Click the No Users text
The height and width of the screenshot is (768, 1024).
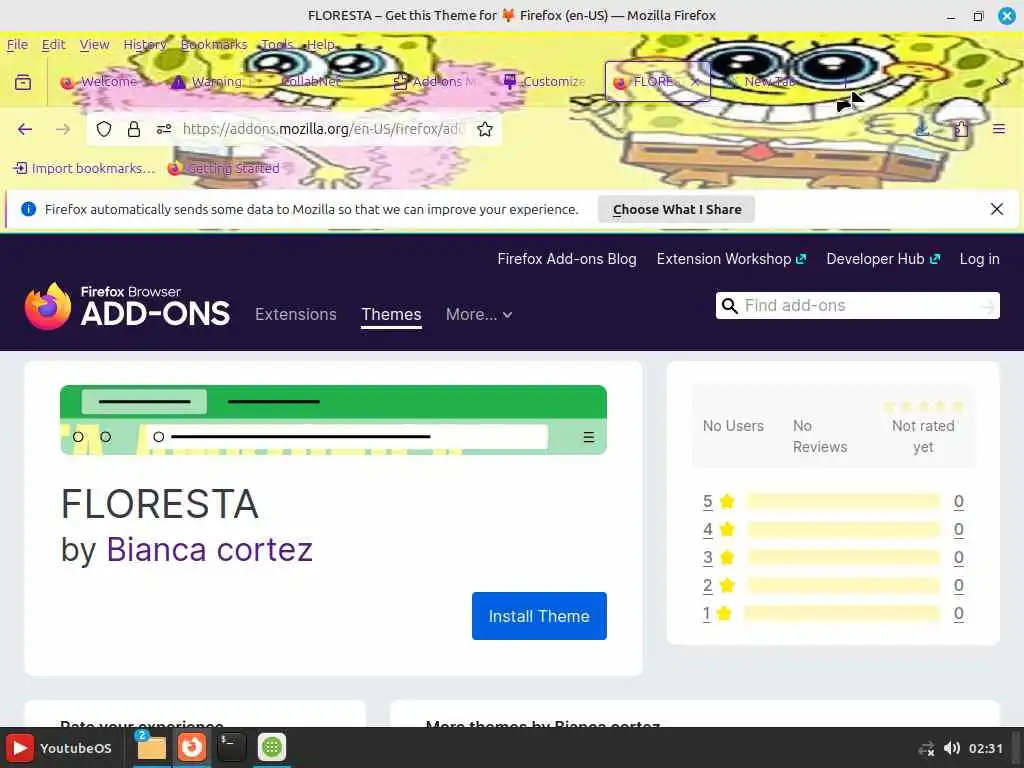click(733, 426)
